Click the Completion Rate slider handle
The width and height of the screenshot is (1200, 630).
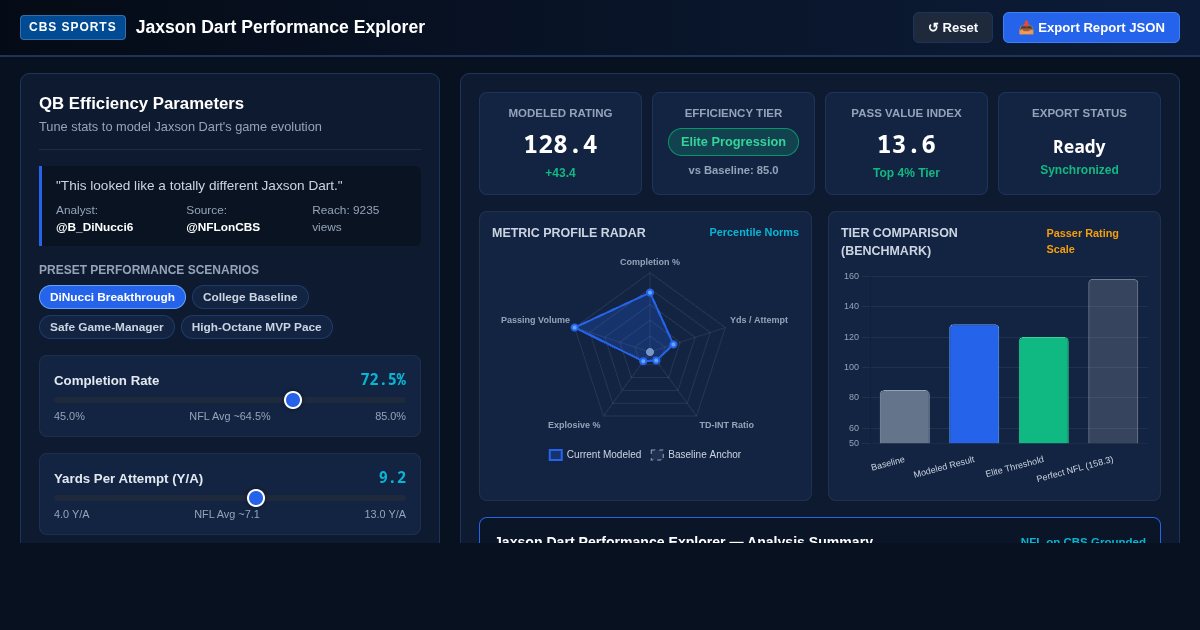click(x=293, y=400)
